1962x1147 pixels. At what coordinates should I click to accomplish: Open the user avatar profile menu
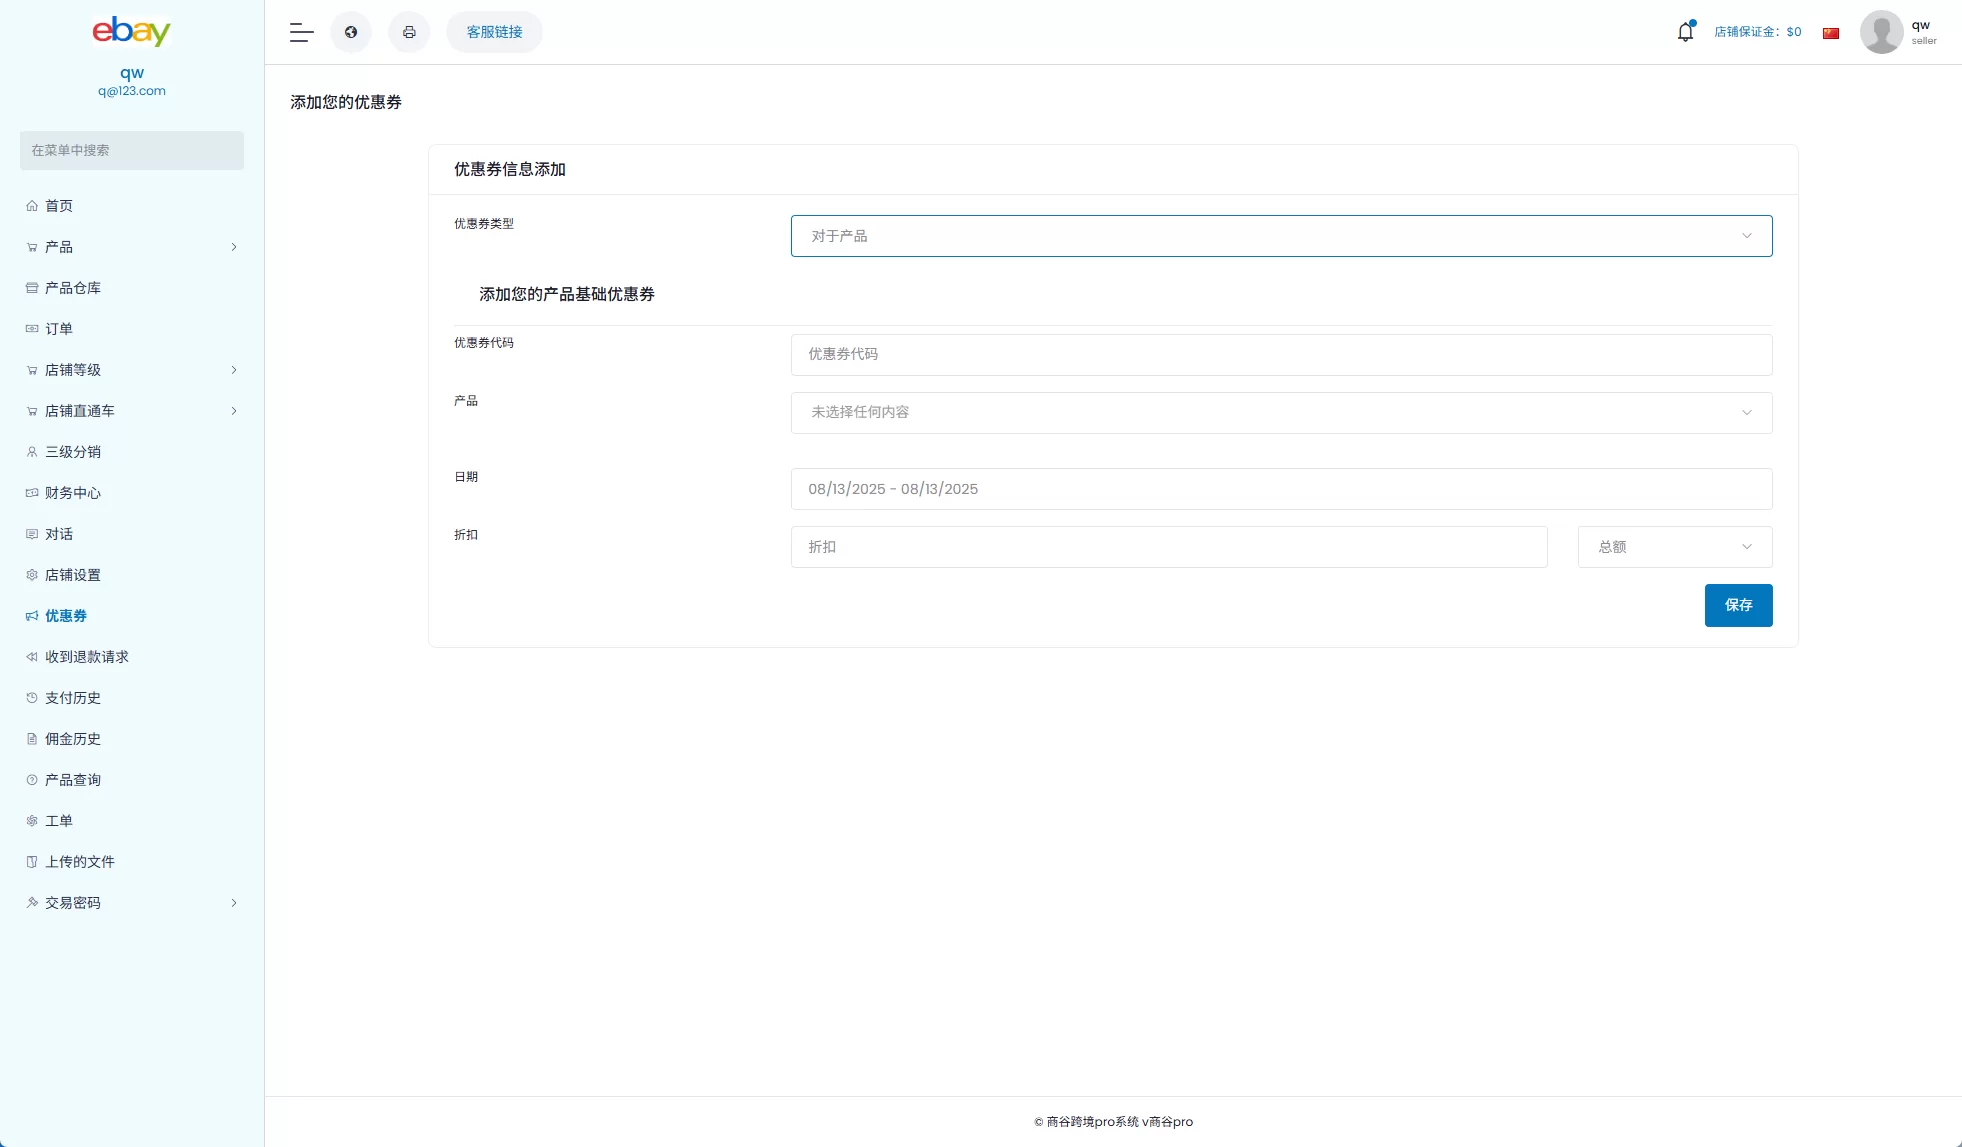1881,31
